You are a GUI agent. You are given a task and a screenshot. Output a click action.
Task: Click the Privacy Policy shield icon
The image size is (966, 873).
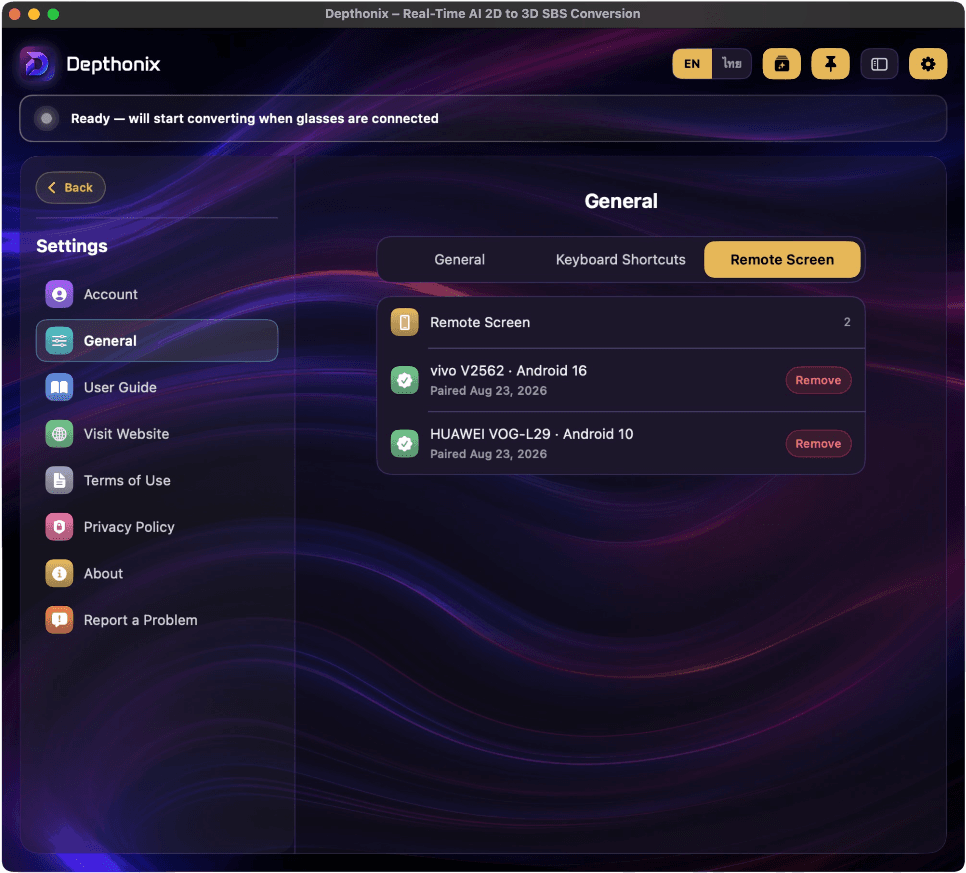(x=59, y=527)
